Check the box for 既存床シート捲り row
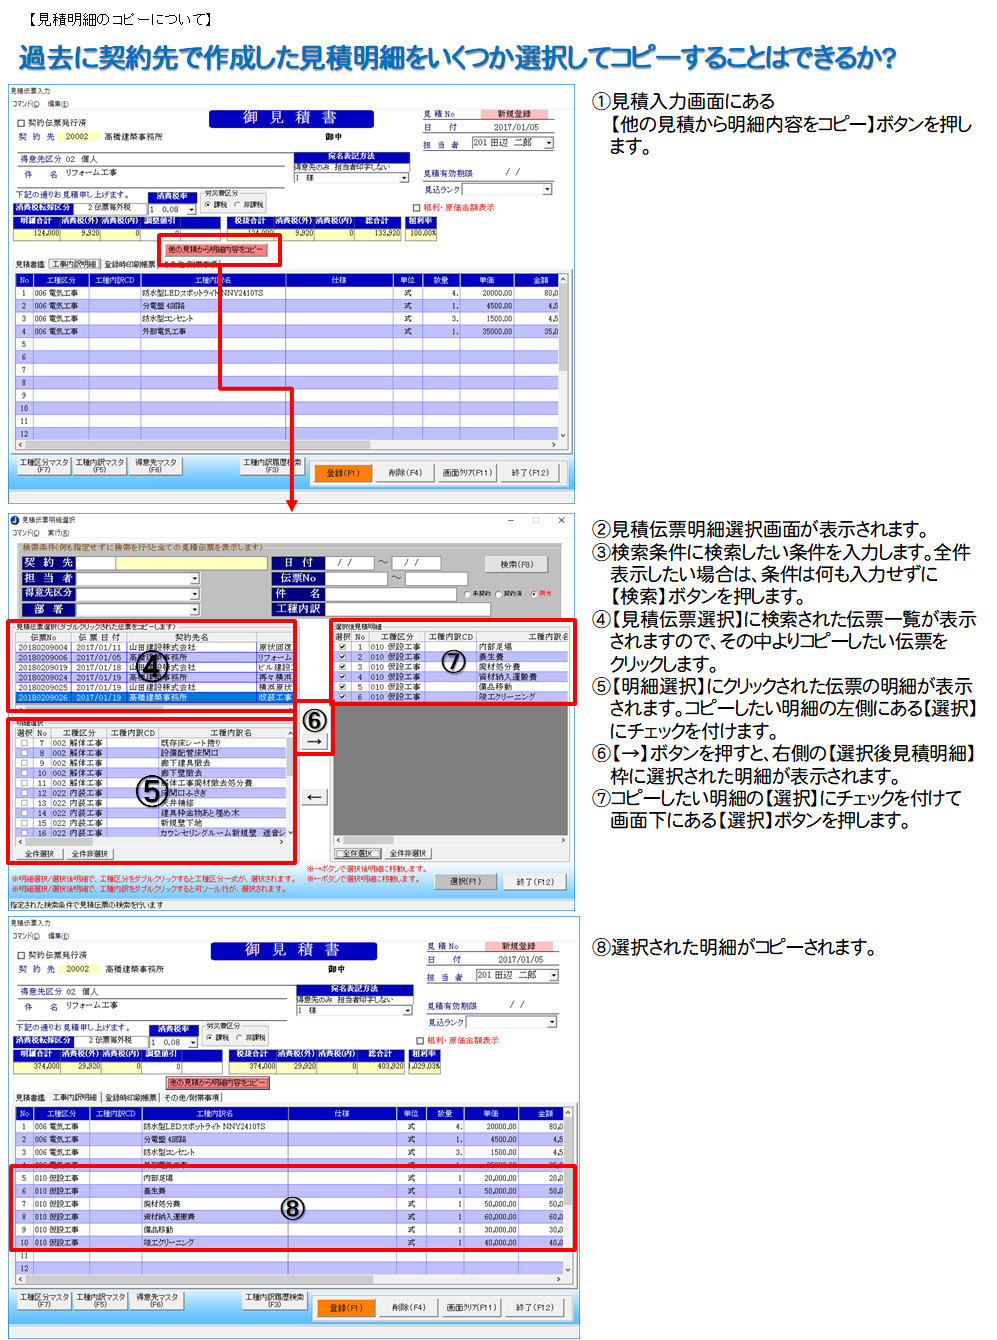This screenshot has width=997, height=1340. pos(24,743)
